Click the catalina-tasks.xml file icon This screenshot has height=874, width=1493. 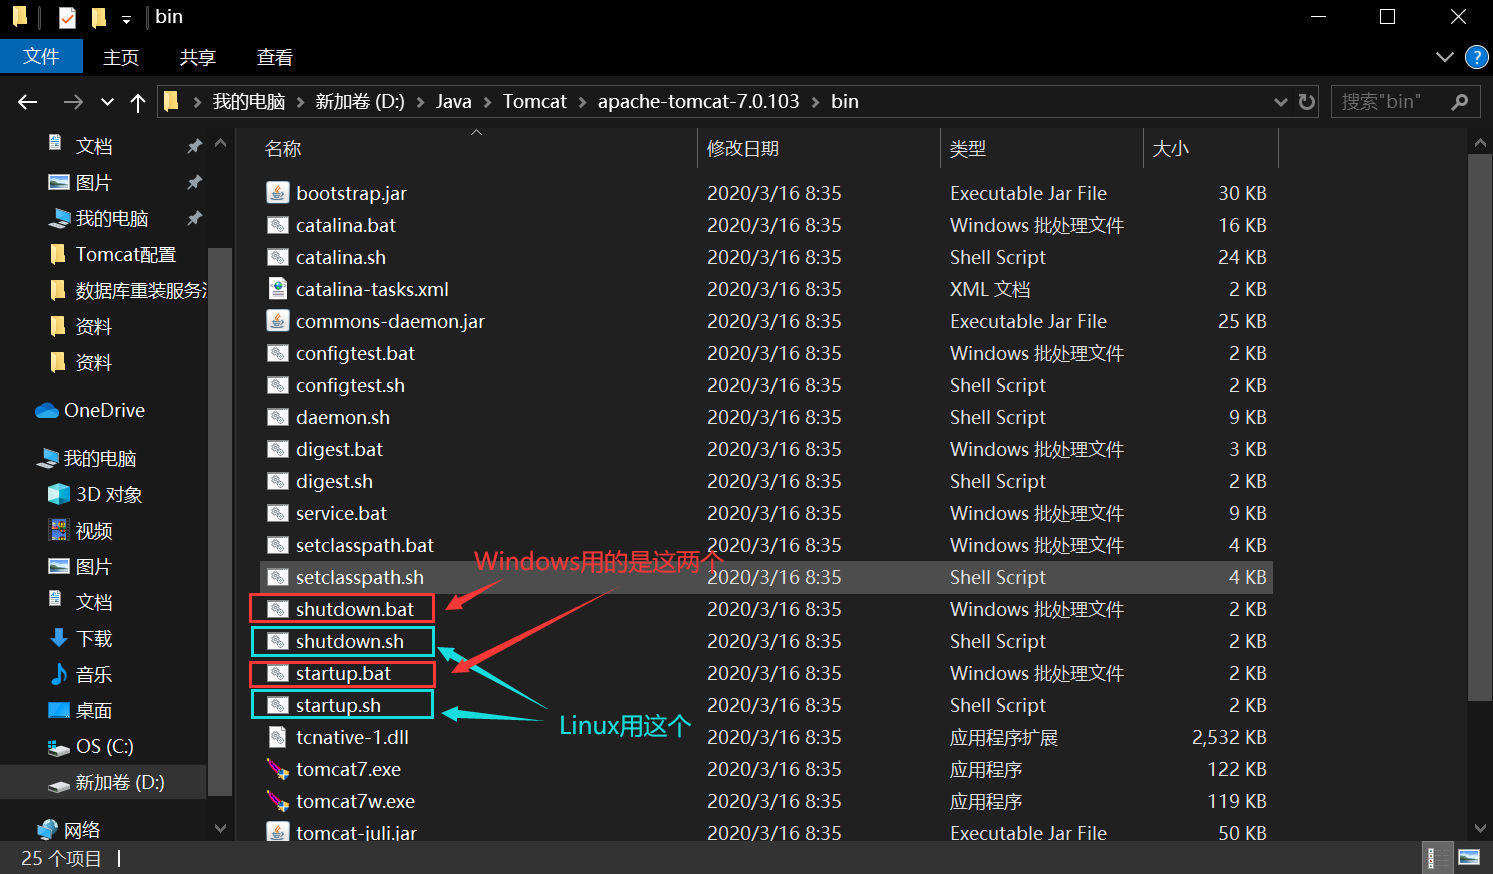click(x=278, y=289)
